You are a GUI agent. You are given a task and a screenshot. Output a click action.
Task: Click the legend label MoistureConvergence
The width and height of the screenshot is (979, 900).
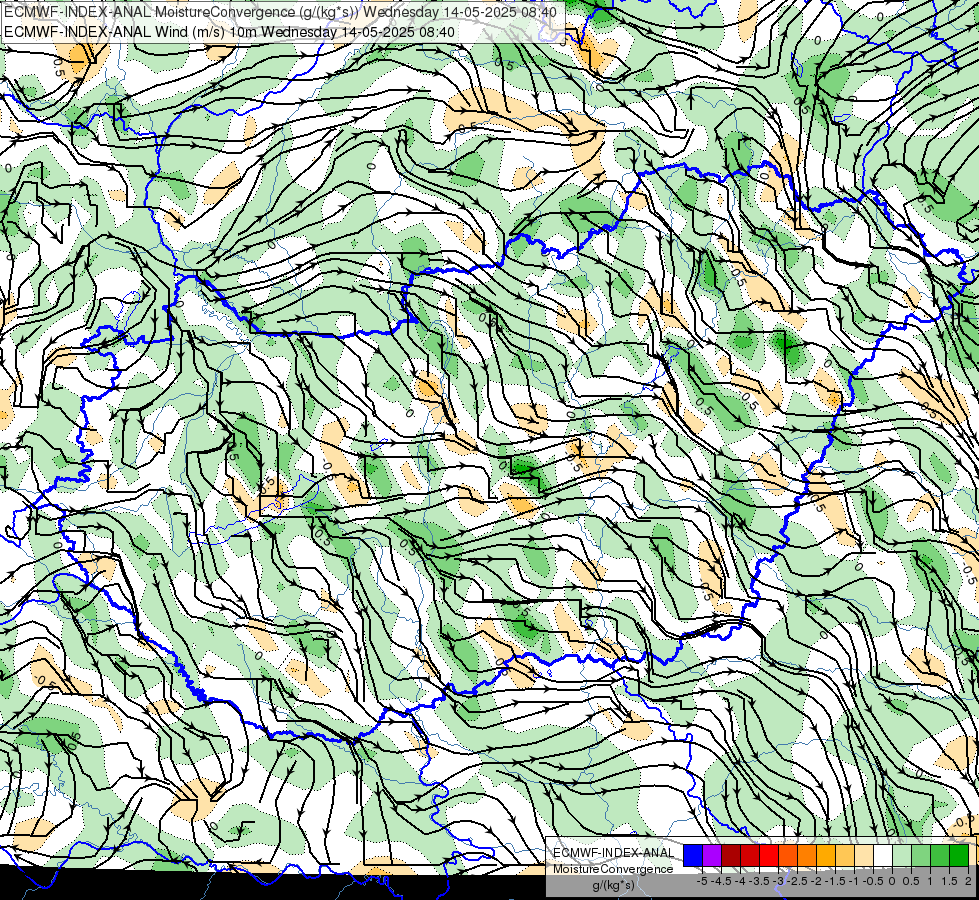click(613, 869)
